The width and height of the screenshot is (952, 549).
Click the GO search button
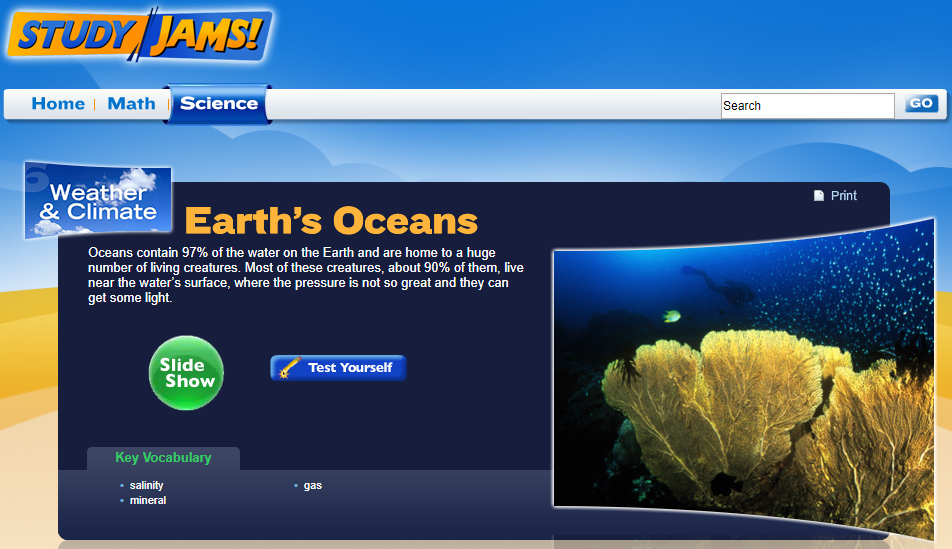tap(921, 103)
